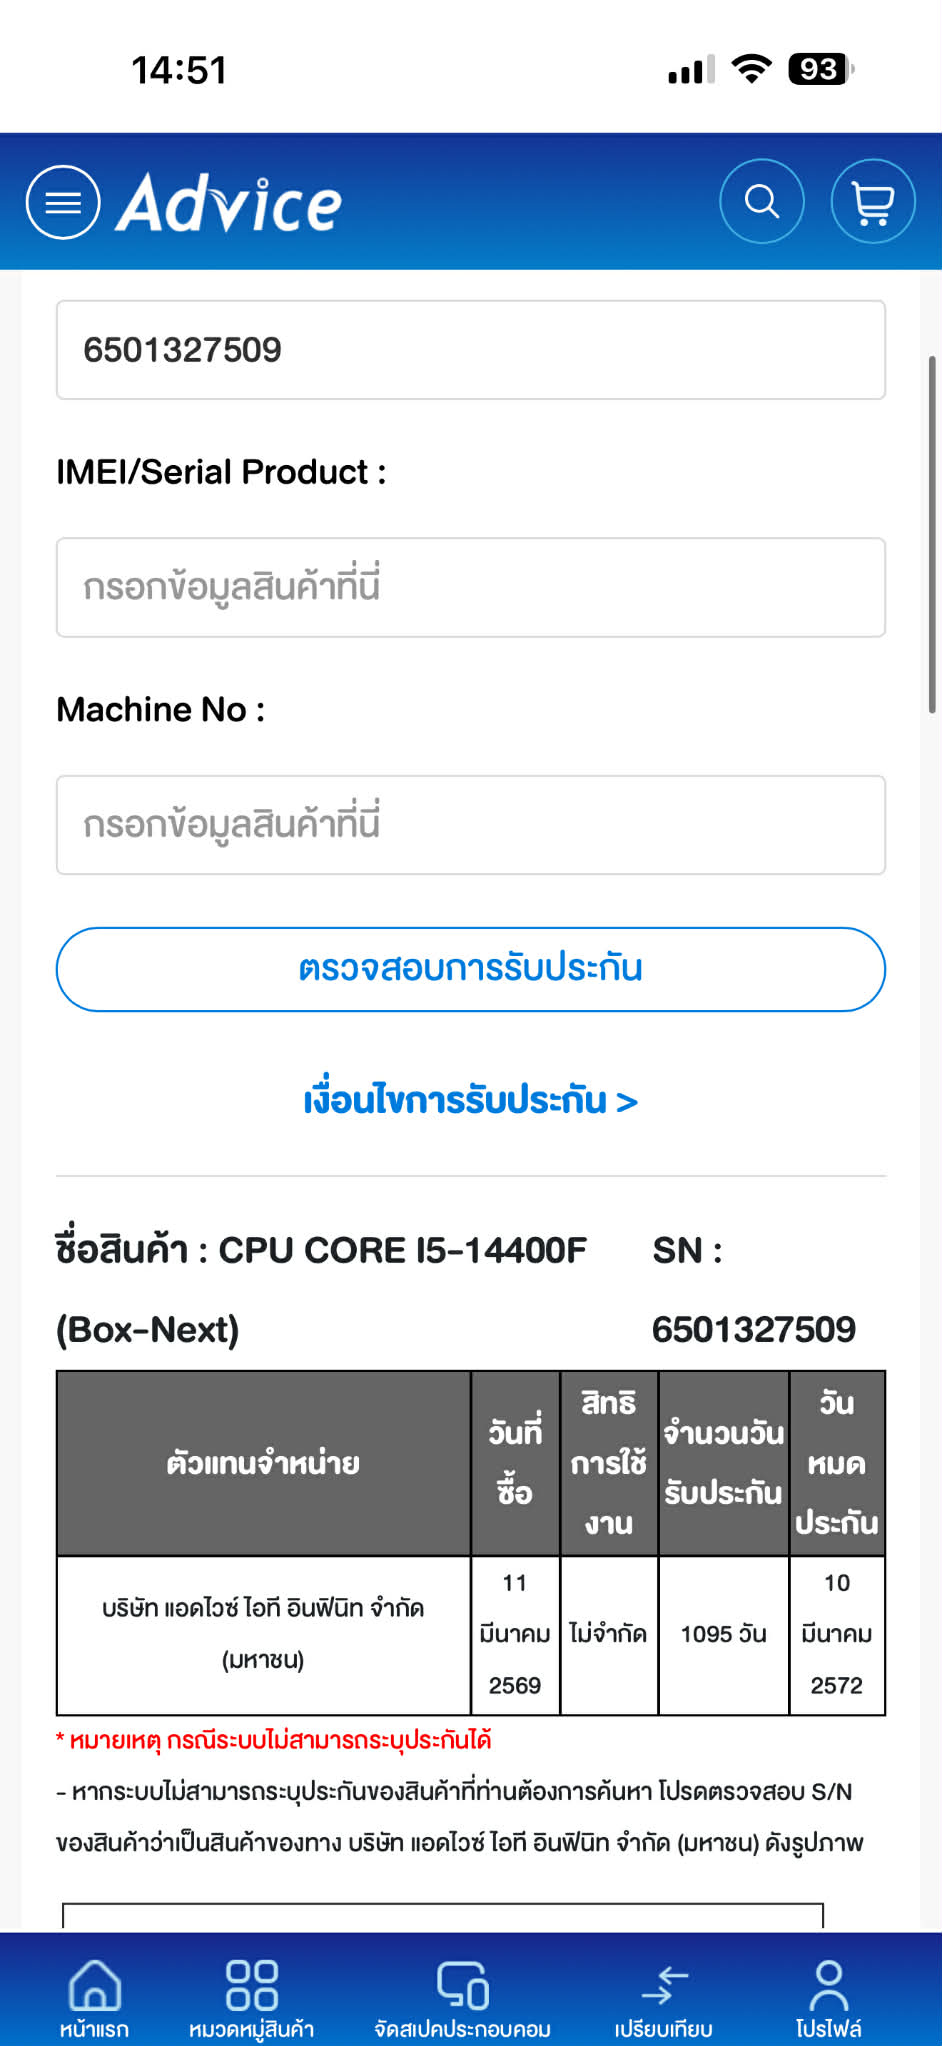942x2046 pixels.
Task: Tap the บริษัท แอดไวซ์ ไอที อินฟินิท dealer cell
Action: coord(263,1634)
